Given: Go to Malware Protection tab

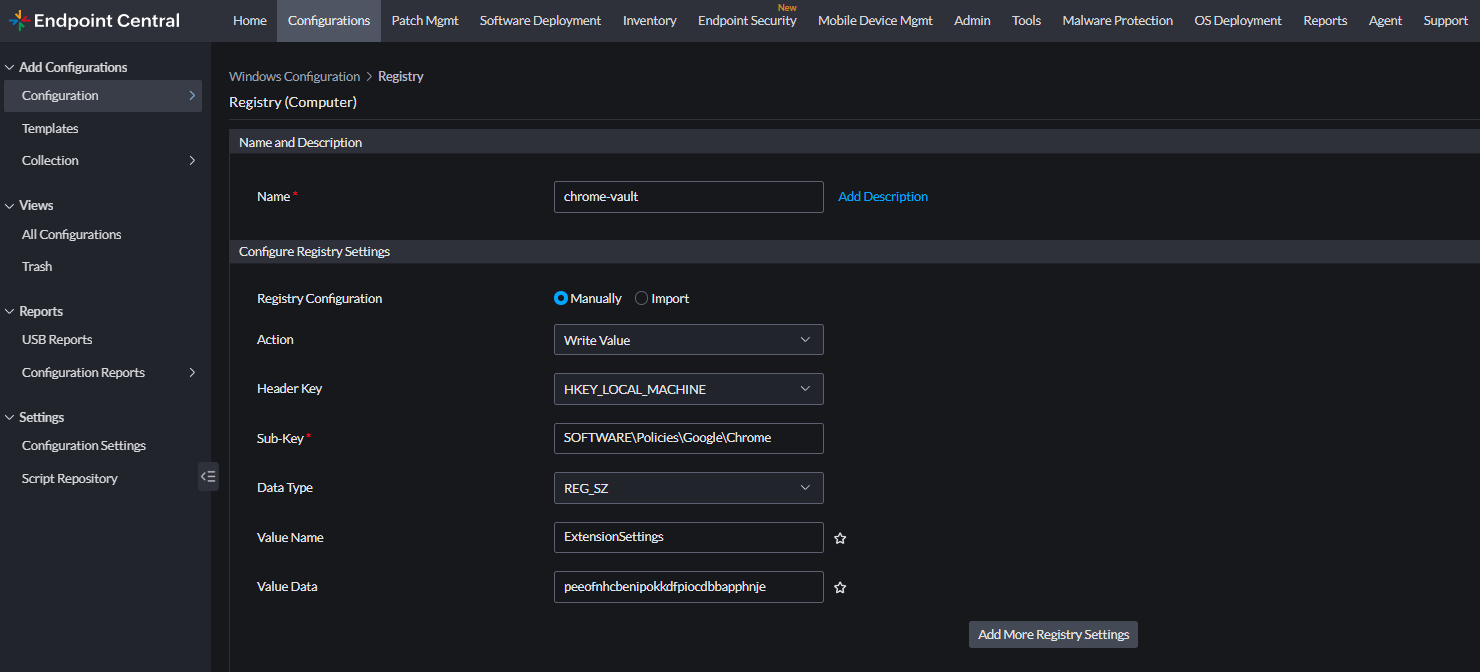Looking at the screenshot, I should (1118, 20).
